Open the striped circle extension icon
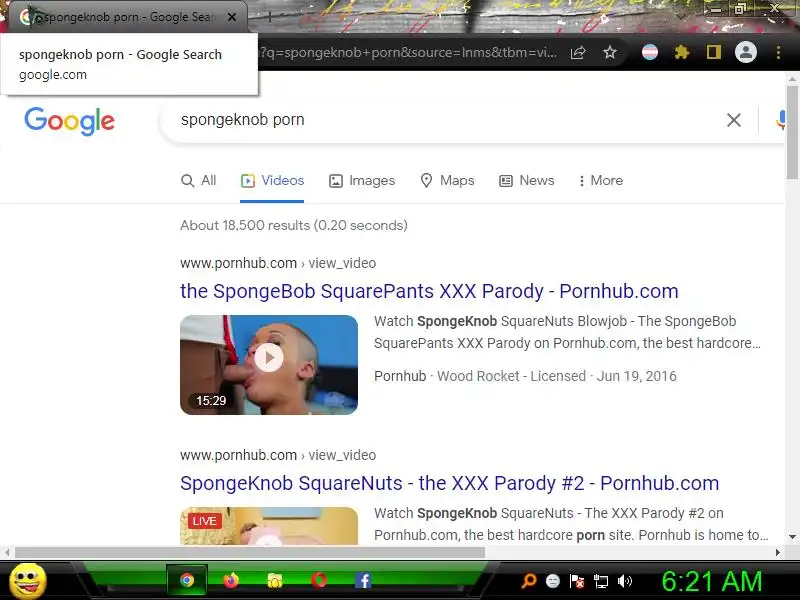Viewport: 800px width, 600px height. pos(649,52)
